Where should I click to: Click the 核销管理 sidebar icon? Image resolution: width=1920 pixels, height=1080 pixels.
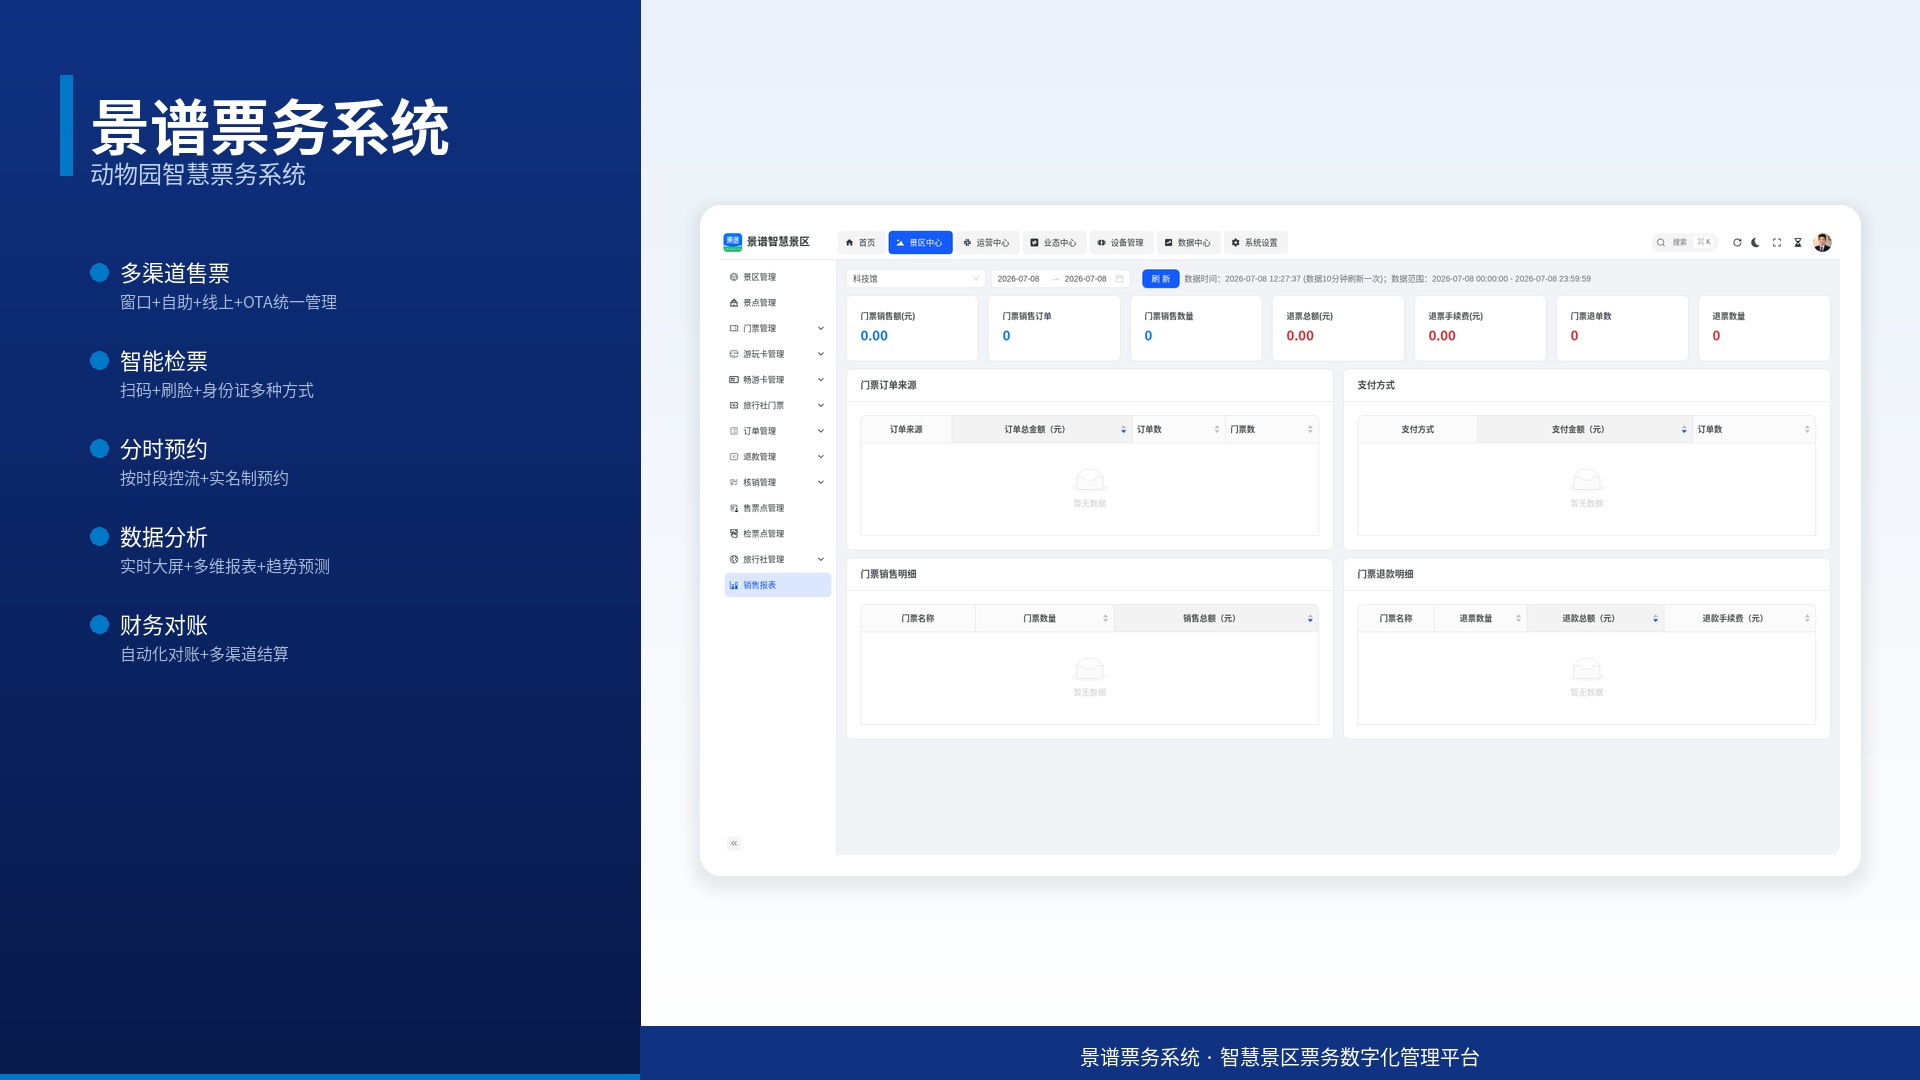(734, 482)
